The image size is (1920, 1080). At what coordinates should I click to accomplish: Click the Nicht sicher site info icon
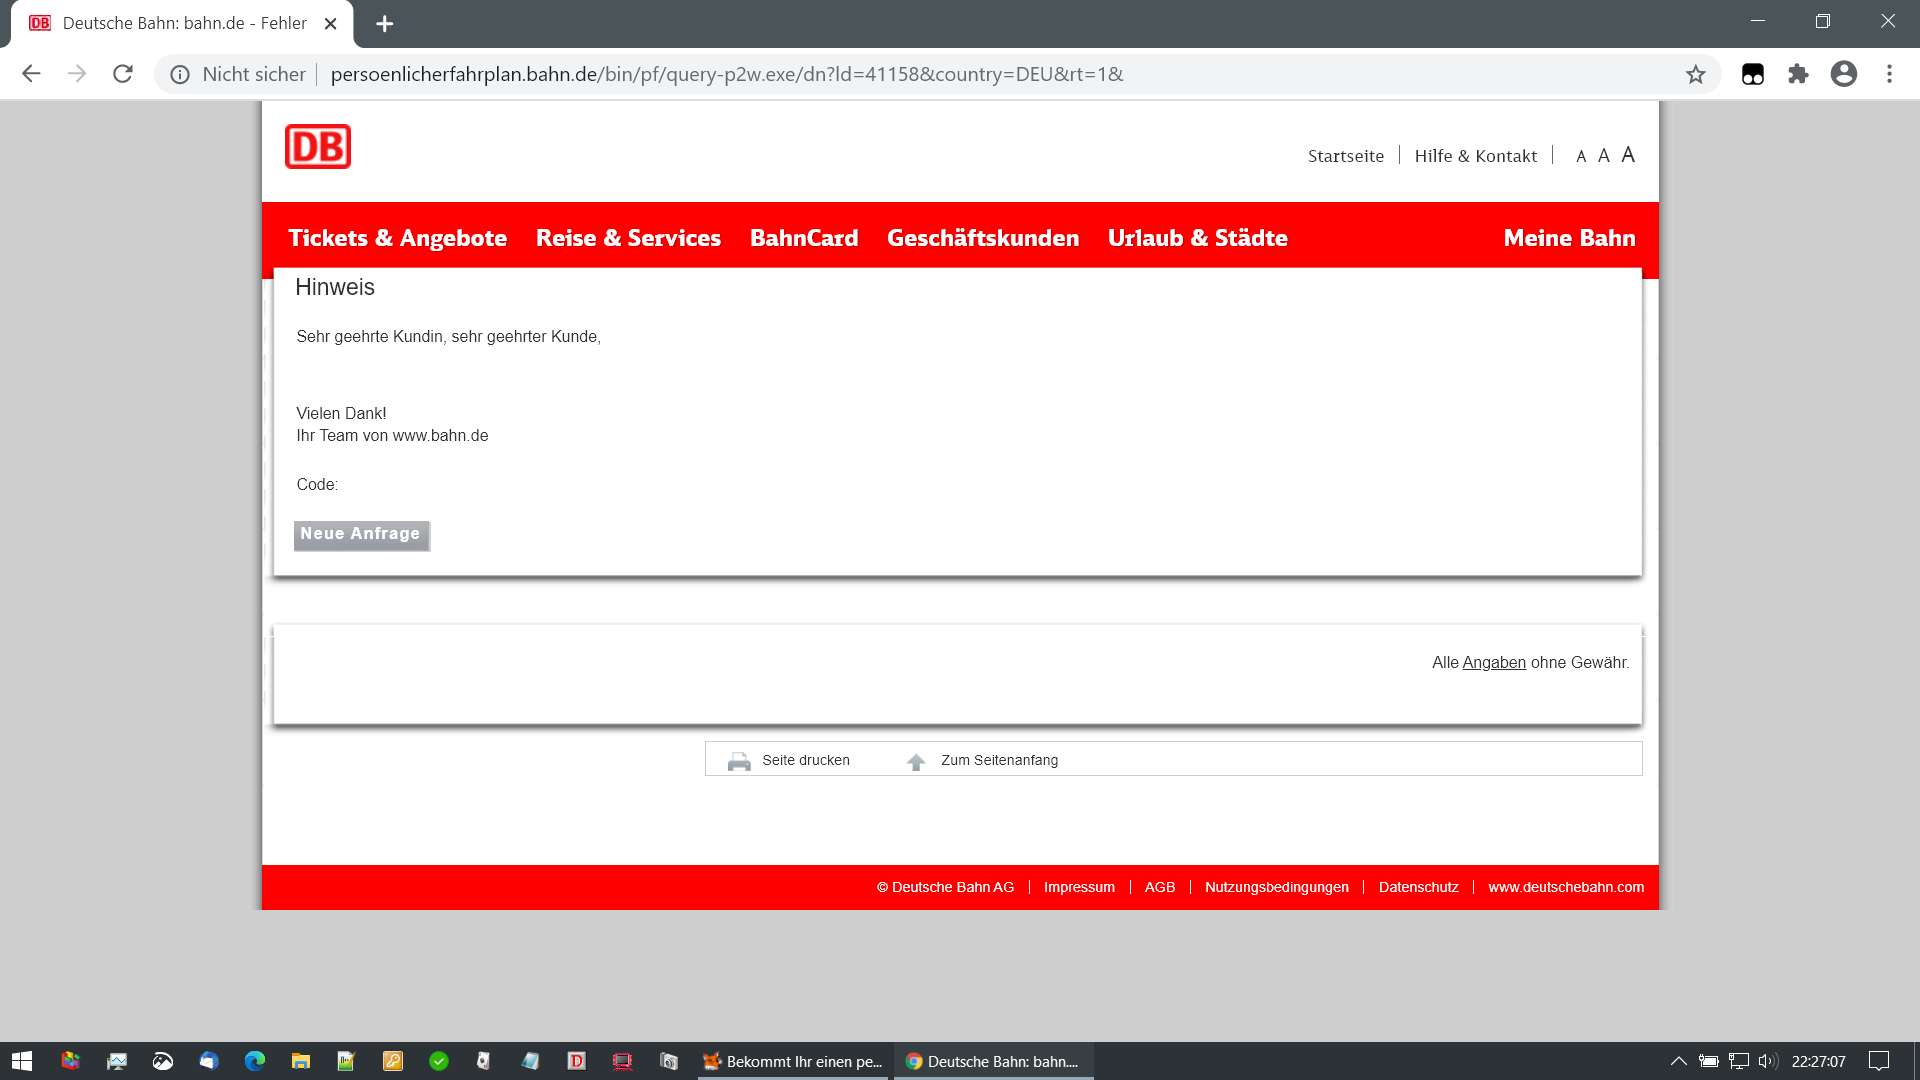180,75
